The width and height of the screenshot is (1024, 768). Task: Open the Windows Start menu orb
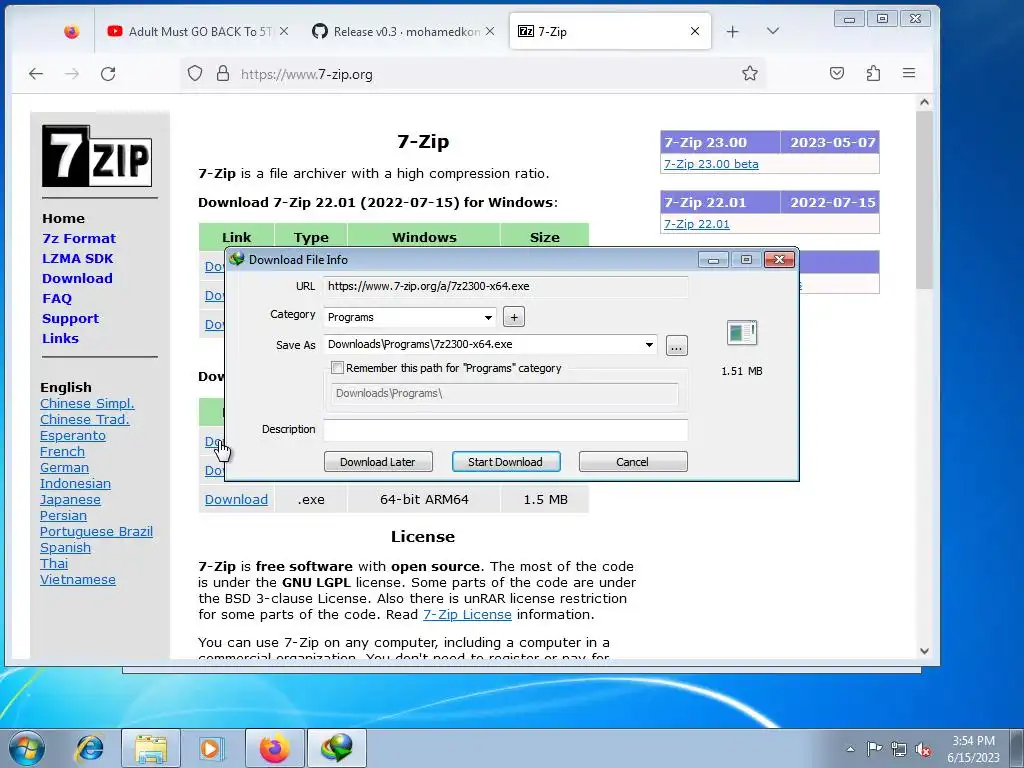coord(27,748)
